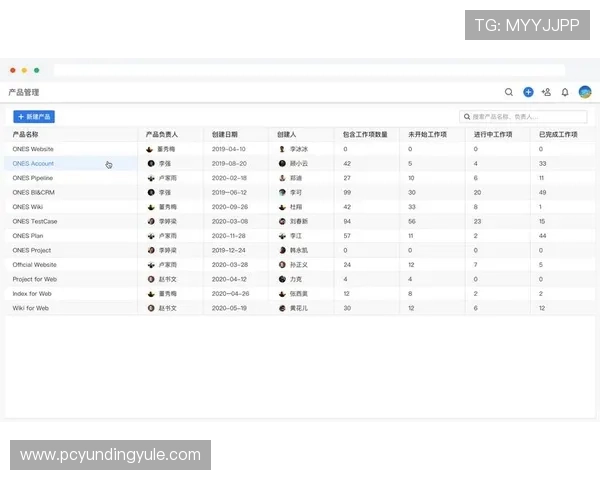The height and width of the screenshot is (480, 600).
Task: Click the 包含工作项数量 column header
Action: click(x=365, y=134)
